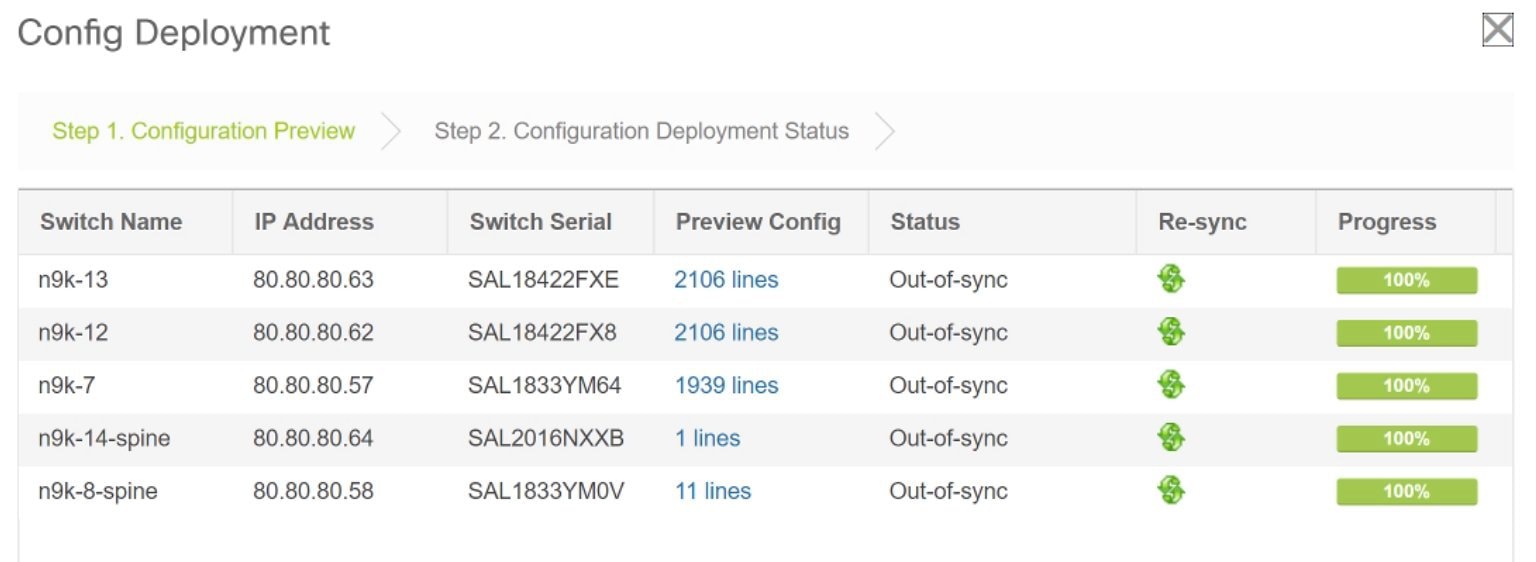Open 2106 lines preview for n9k-12
1536x562 pixels.
(x=726, y=332)
